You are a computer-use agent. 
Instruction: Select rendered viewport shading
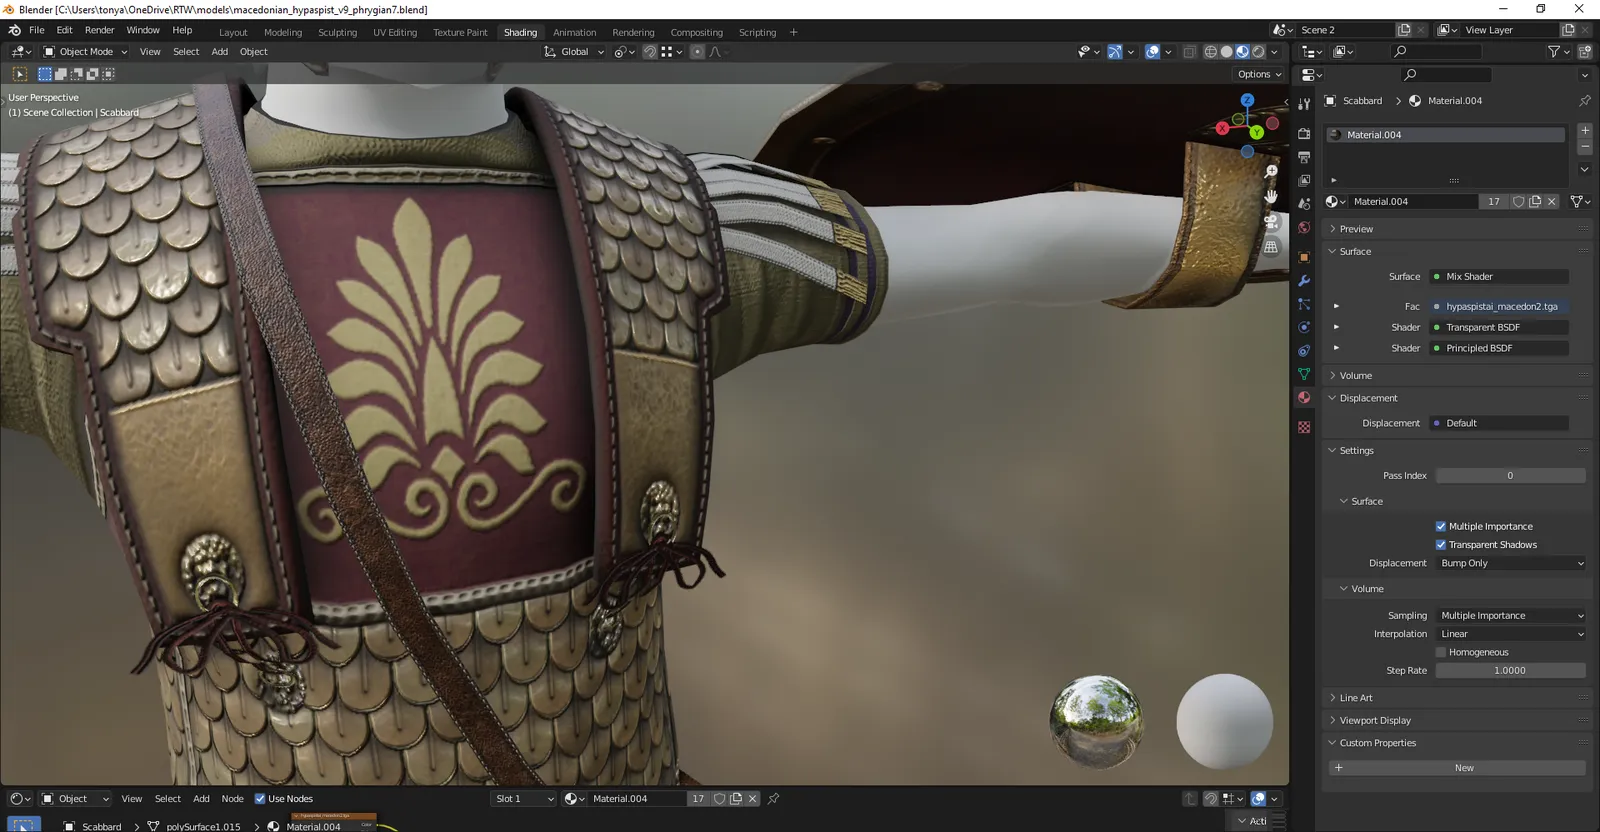(1258, 52)
